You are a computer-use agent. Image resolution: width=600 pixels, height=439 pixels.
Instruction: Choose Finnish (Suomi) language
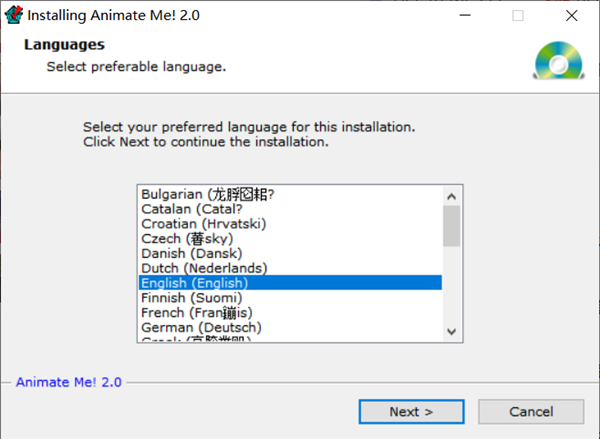(x=191, y=298)
